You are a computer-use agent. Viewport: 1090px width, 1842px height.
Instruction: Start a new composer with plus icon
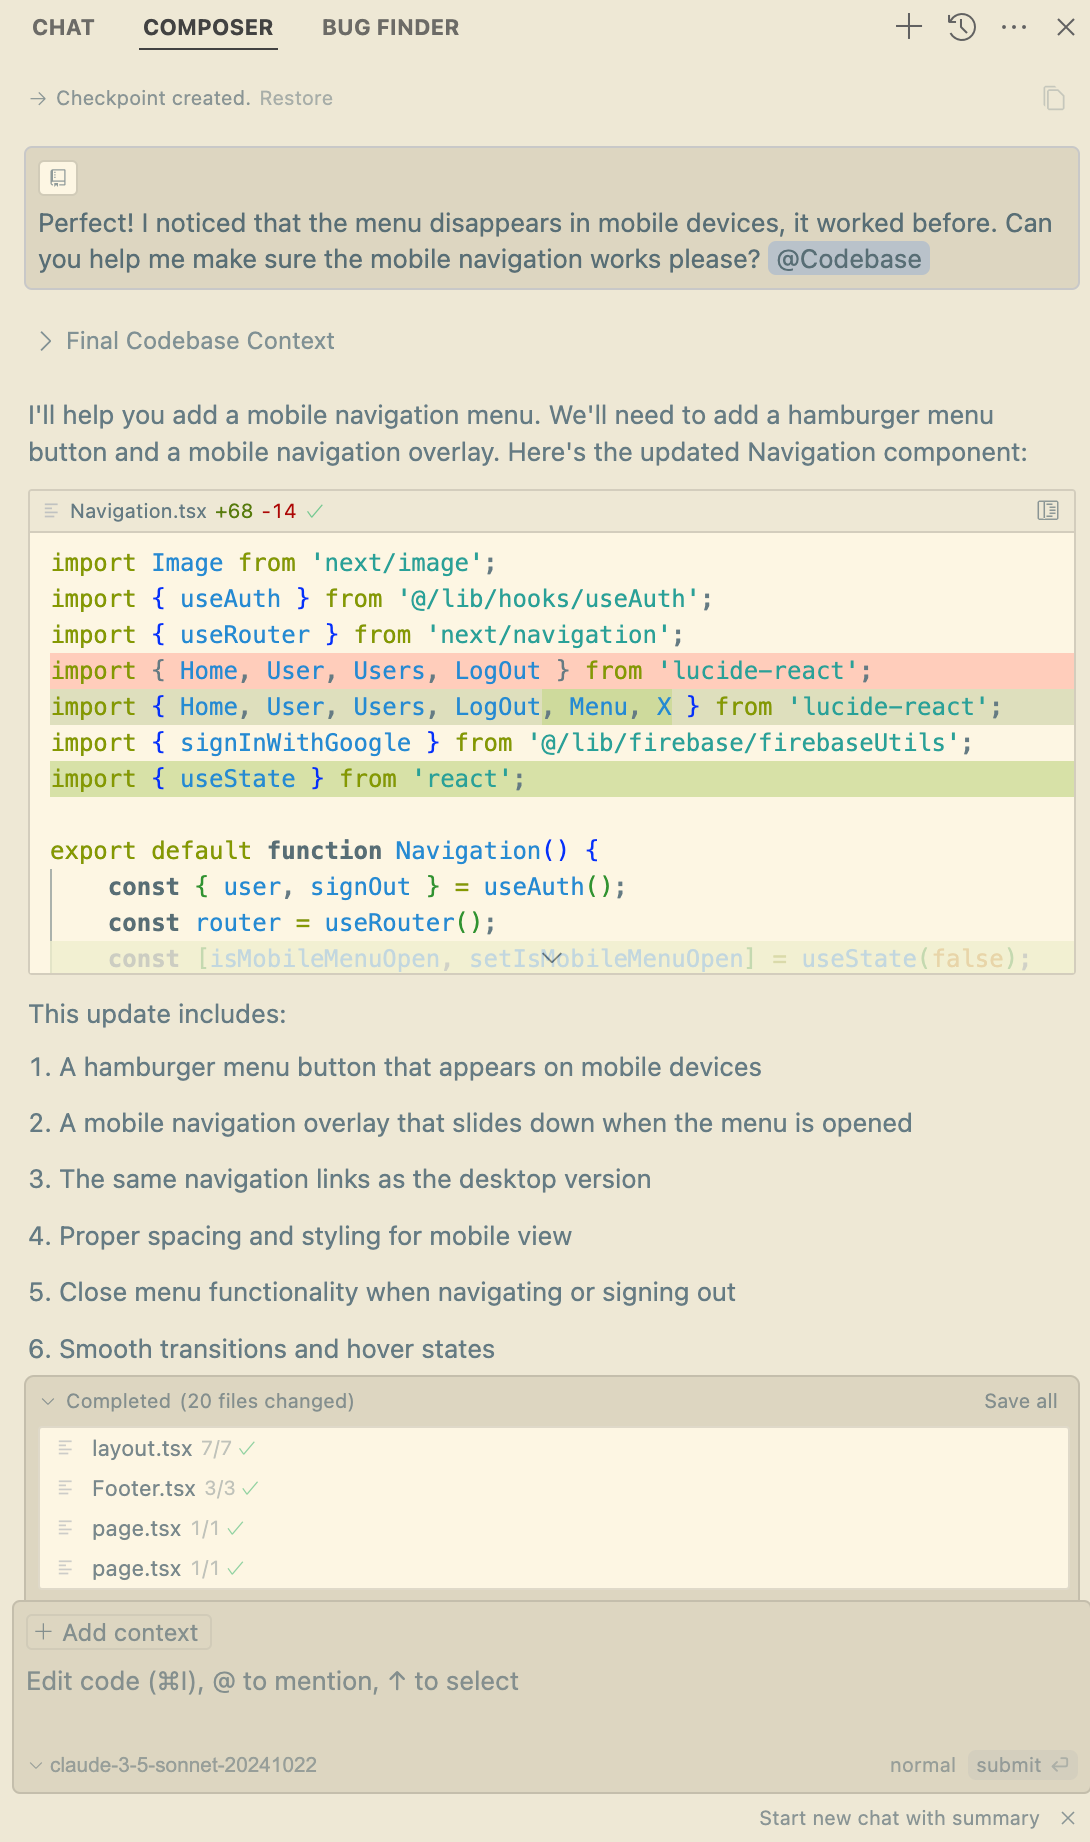(909, 27)
